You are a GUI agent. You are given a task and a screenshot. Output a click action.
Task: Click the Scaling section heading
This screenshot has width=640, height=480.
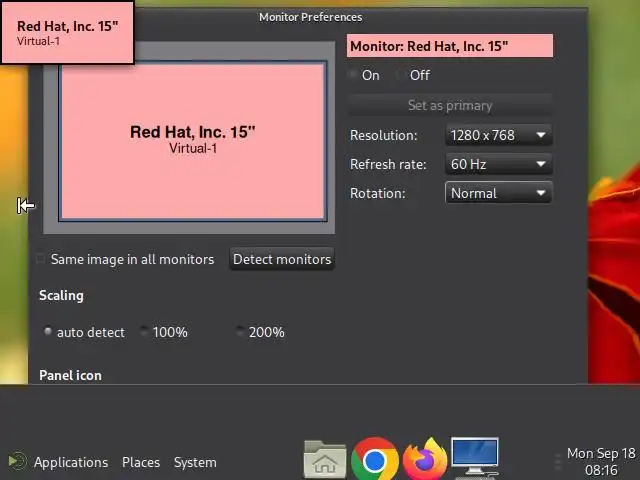61,295
